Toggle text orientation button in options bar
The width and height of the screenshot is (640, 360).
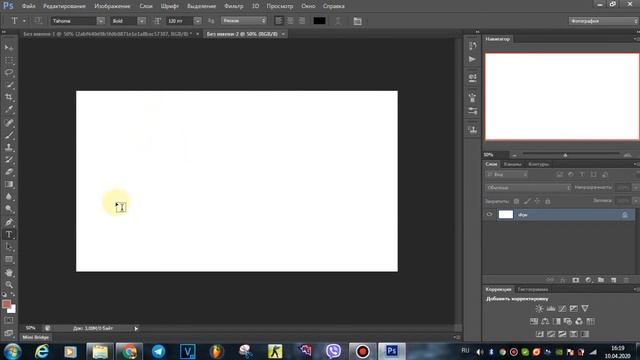pos(38,21)
